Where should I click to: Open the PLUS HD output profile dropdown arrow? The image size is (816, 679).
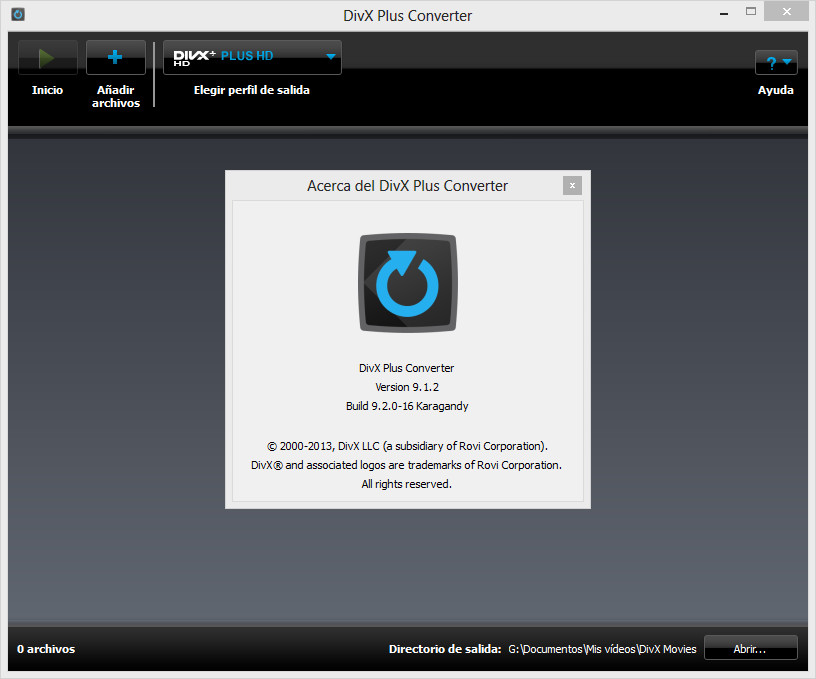pos(330,57)
